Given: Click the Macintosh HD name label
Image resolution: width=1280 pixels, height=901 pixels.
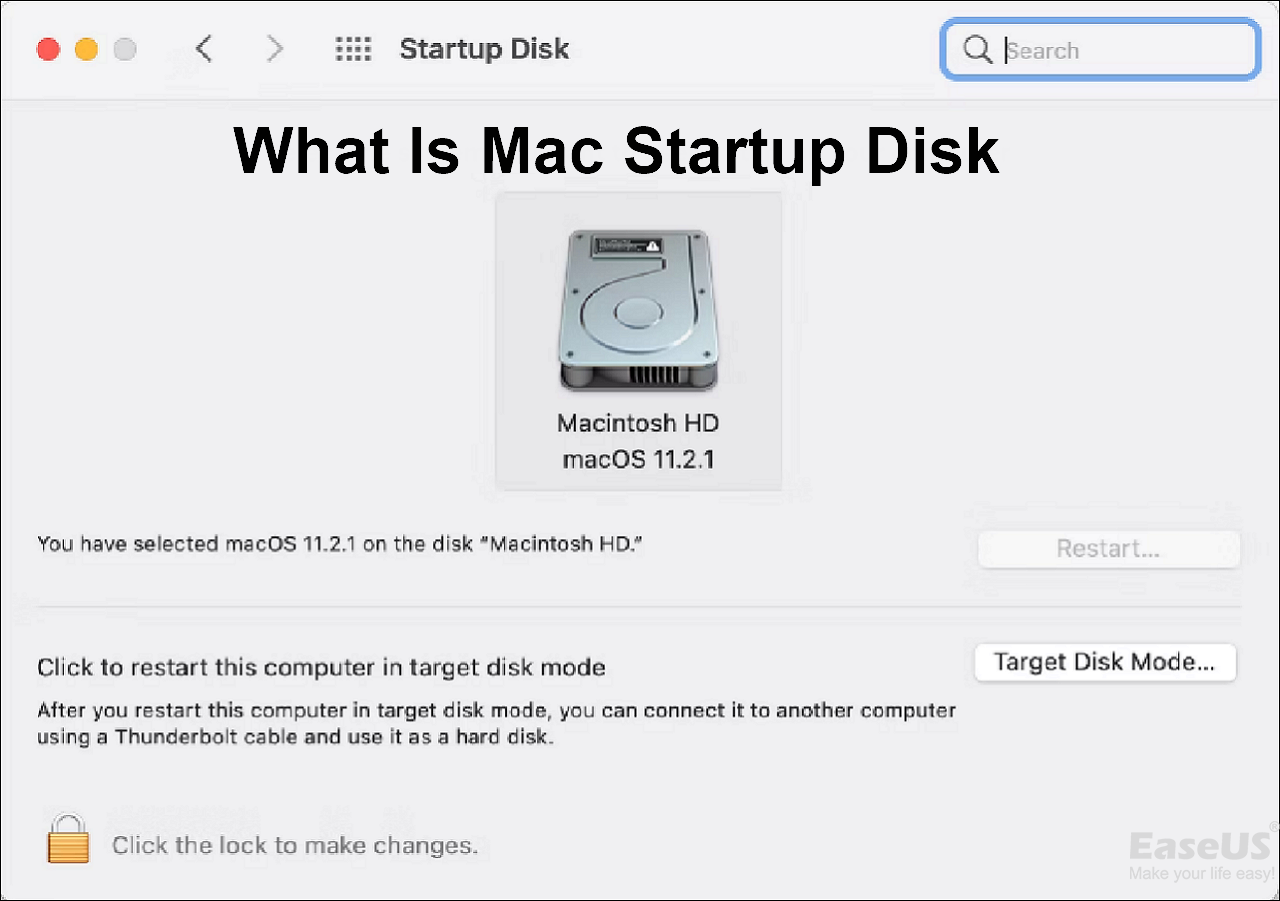Looking at the screenshot, I should (638, 423).
